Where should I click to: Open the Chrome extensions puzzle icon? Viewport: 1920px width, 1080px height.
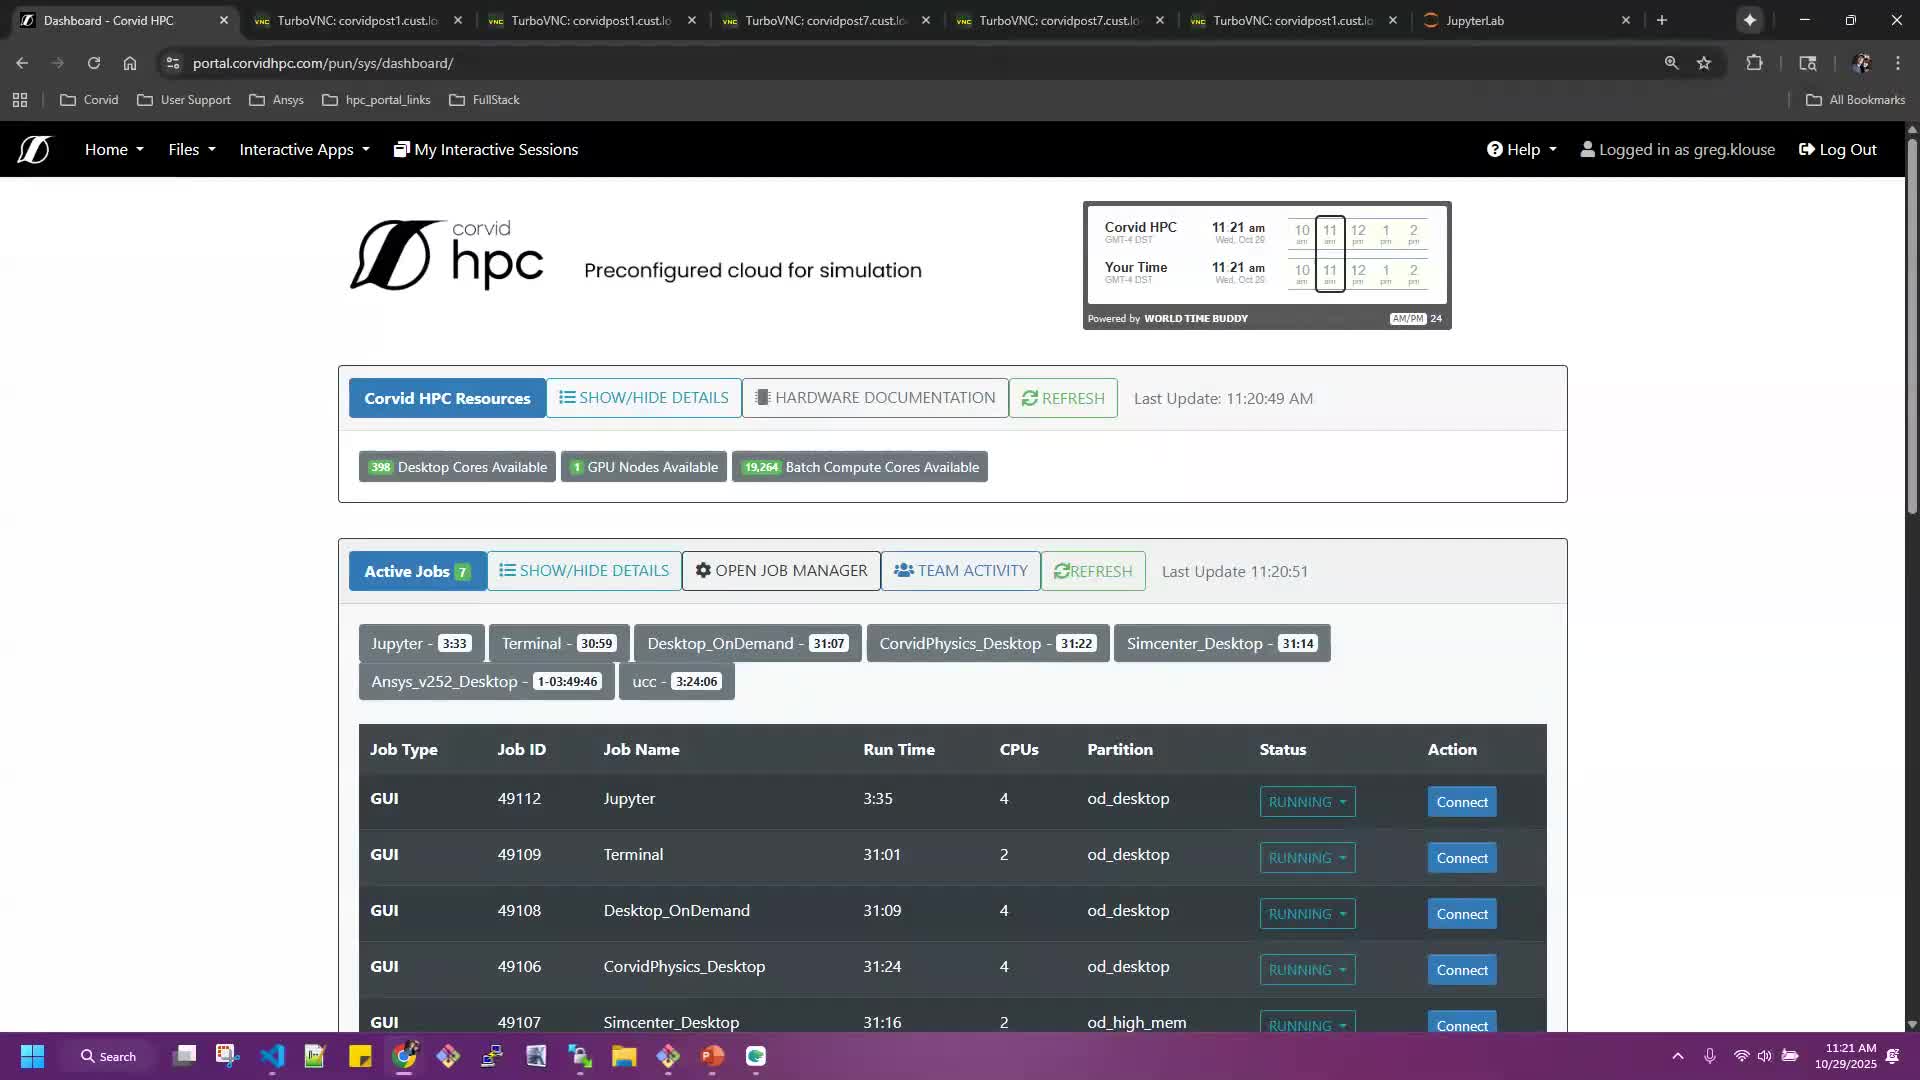point(1754,63)
